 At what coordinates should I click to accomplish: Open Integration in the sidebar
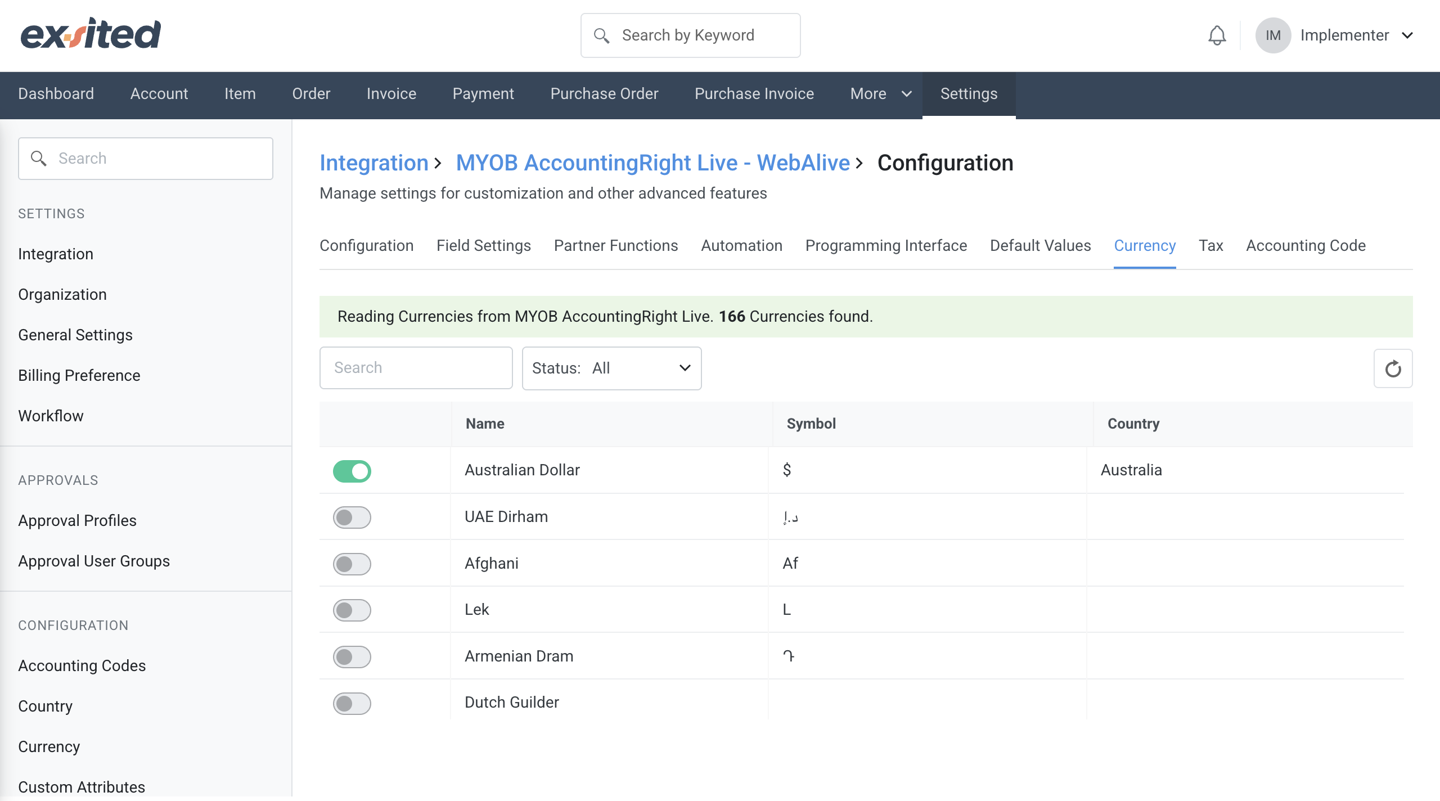56,254
